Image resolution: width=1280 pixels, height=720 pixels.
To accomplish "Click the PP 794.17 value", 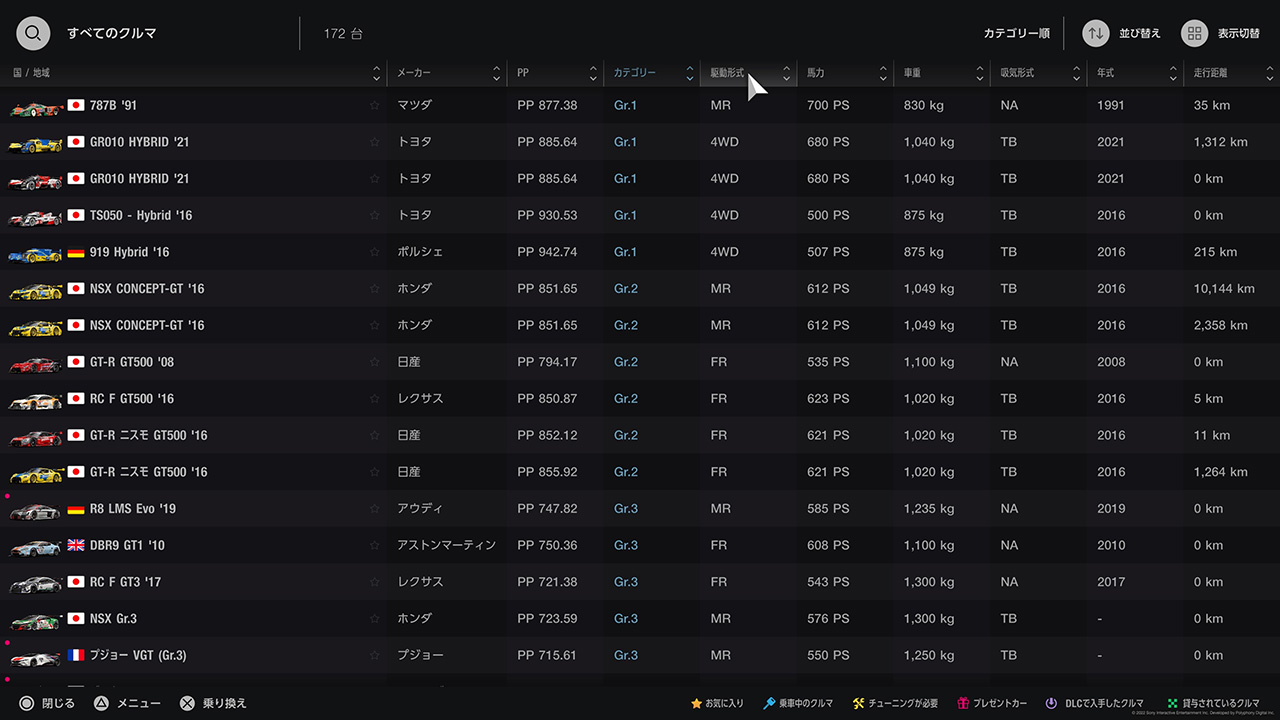I will tap(547, 362).
